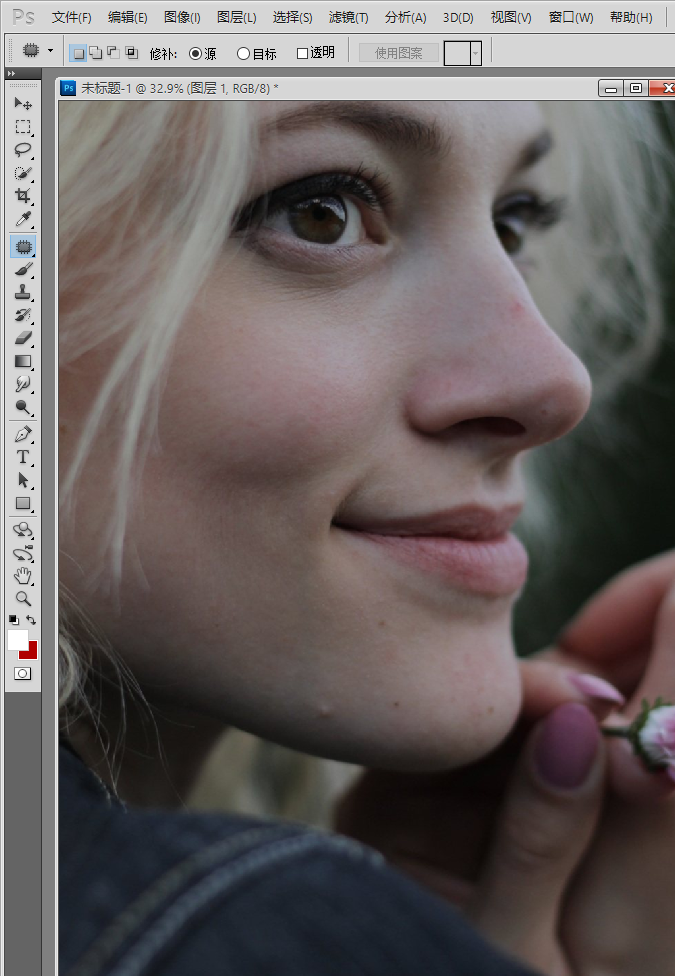675x976 pixels.
Task: Open the 帮助(H) menu
Action: click(631, 17)
